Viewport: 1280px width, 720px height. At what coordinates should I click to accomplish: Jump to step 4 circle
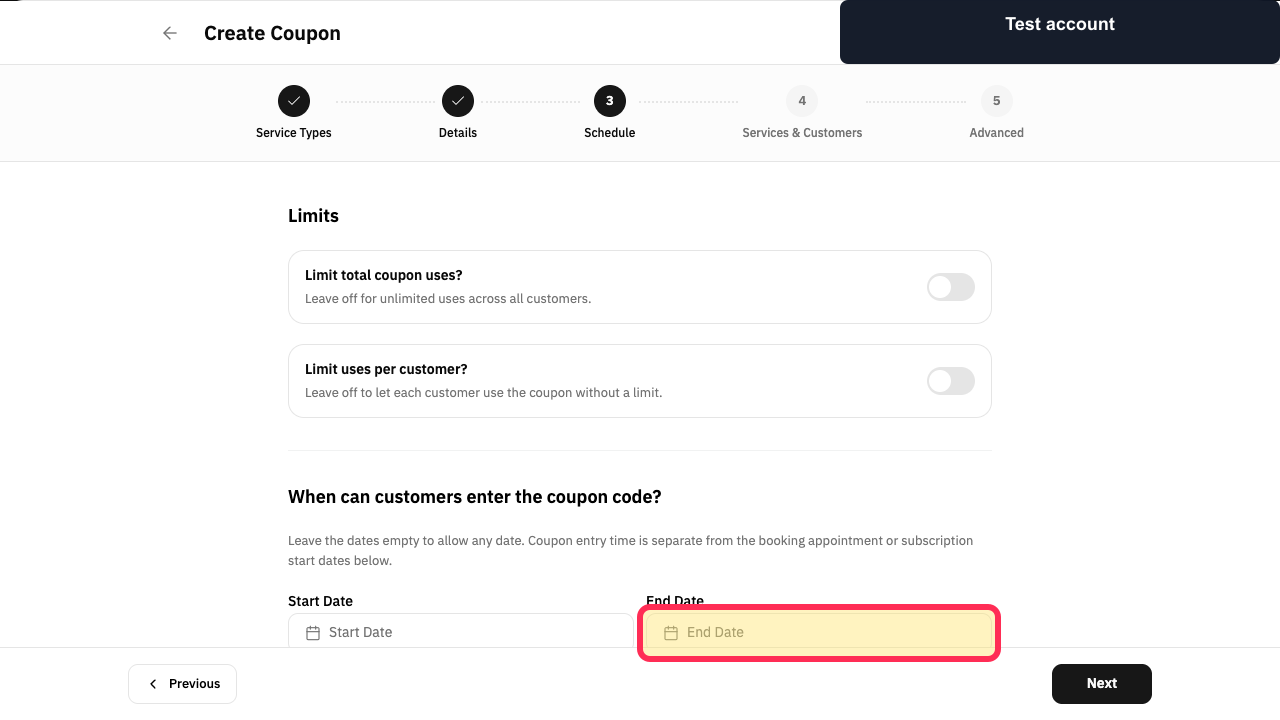[802, 101]
